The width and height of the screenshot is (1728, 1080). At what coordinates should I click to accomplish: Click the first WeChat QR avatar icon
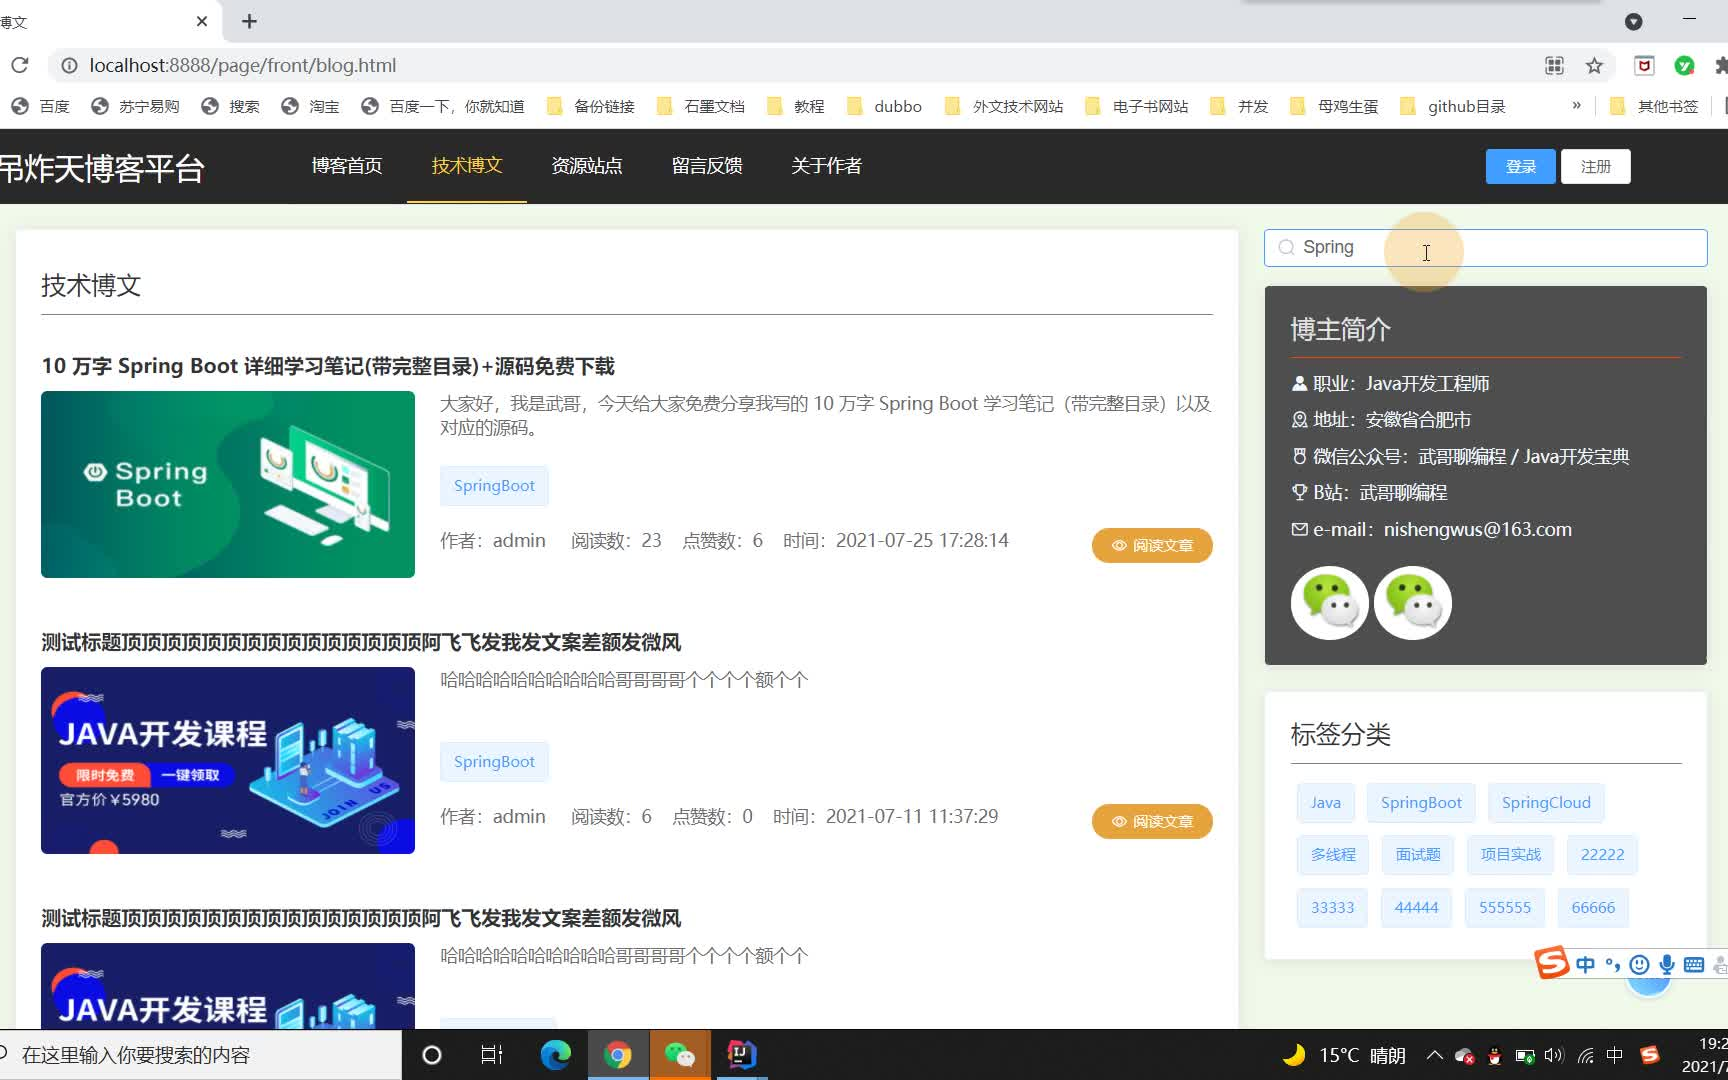tap(1330, 603)
